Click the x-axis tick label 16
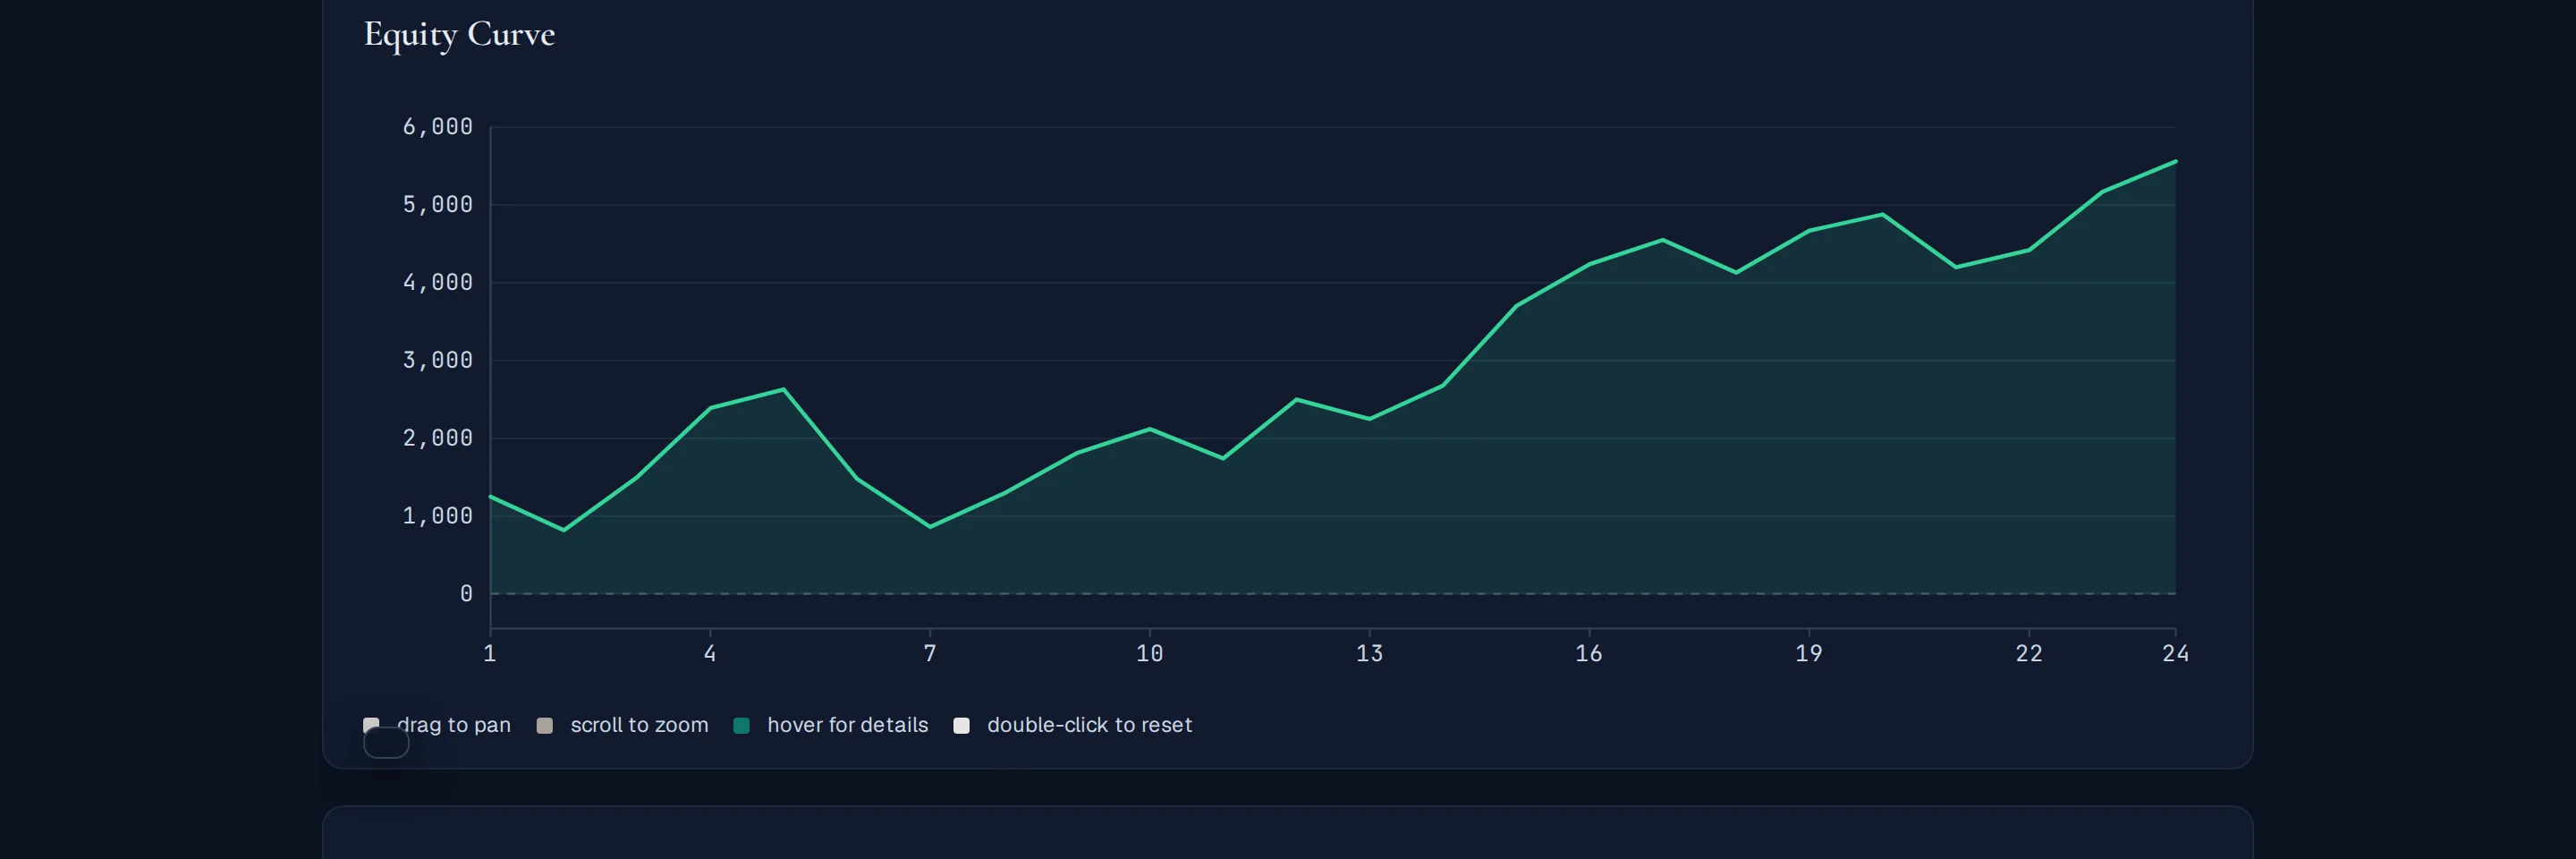Viewport: 2576px width, 859px height. coord(1589,654)
